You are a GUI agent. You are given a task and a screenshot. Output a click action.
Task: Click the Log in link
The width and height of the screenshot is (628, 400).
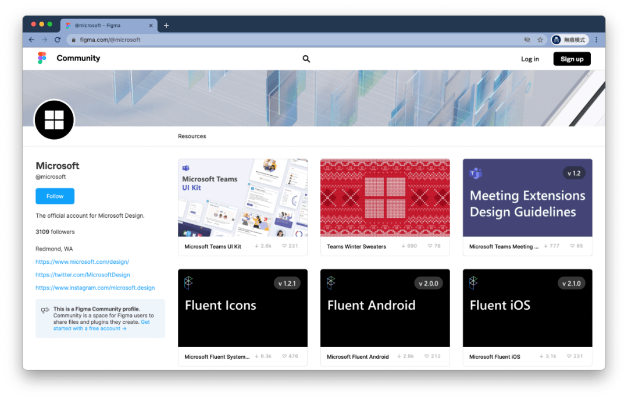coord(530,59)
